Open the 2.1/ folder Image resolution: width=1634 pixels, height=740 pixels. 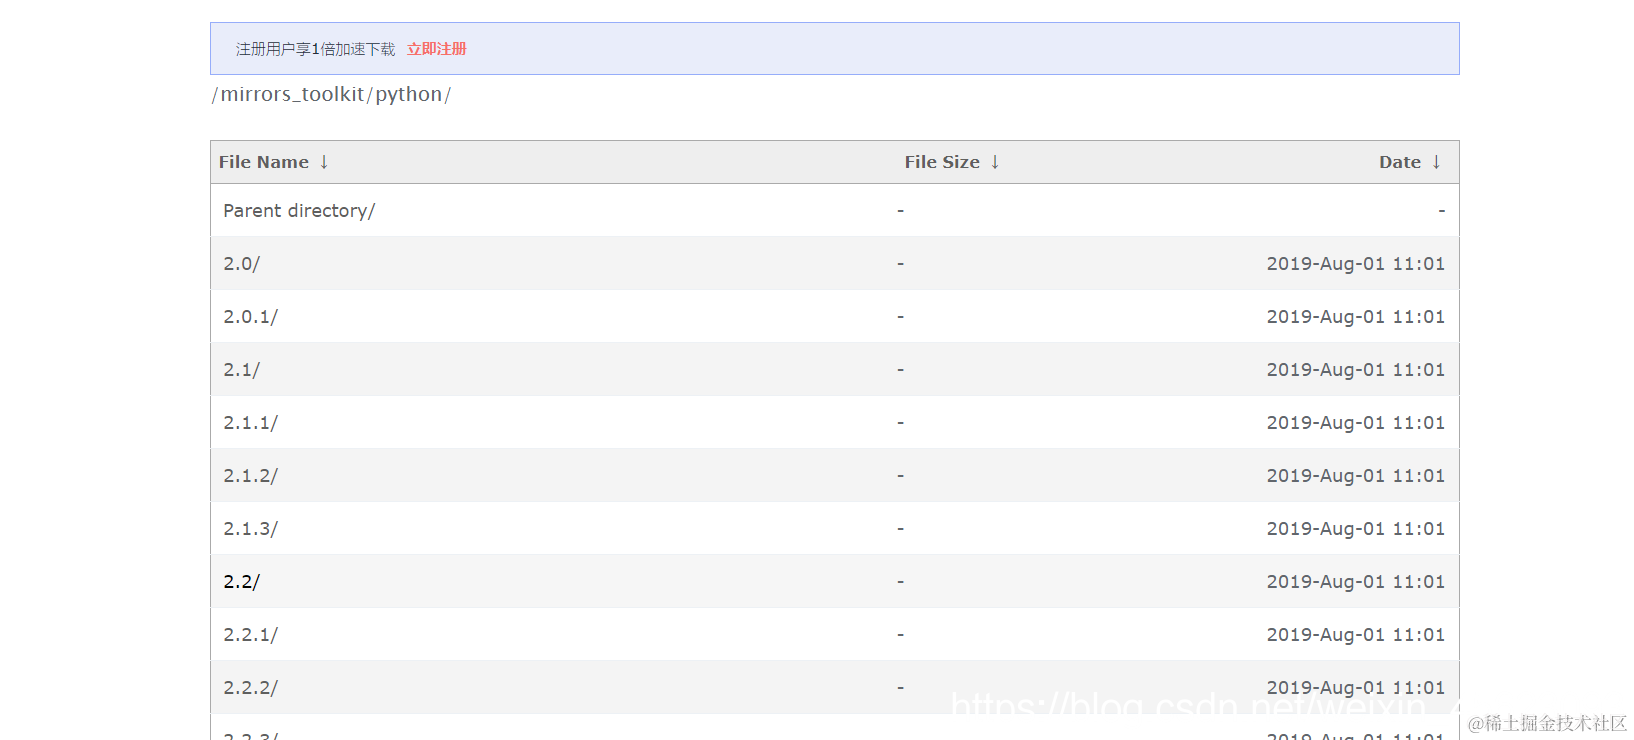[x=241, y=370]
